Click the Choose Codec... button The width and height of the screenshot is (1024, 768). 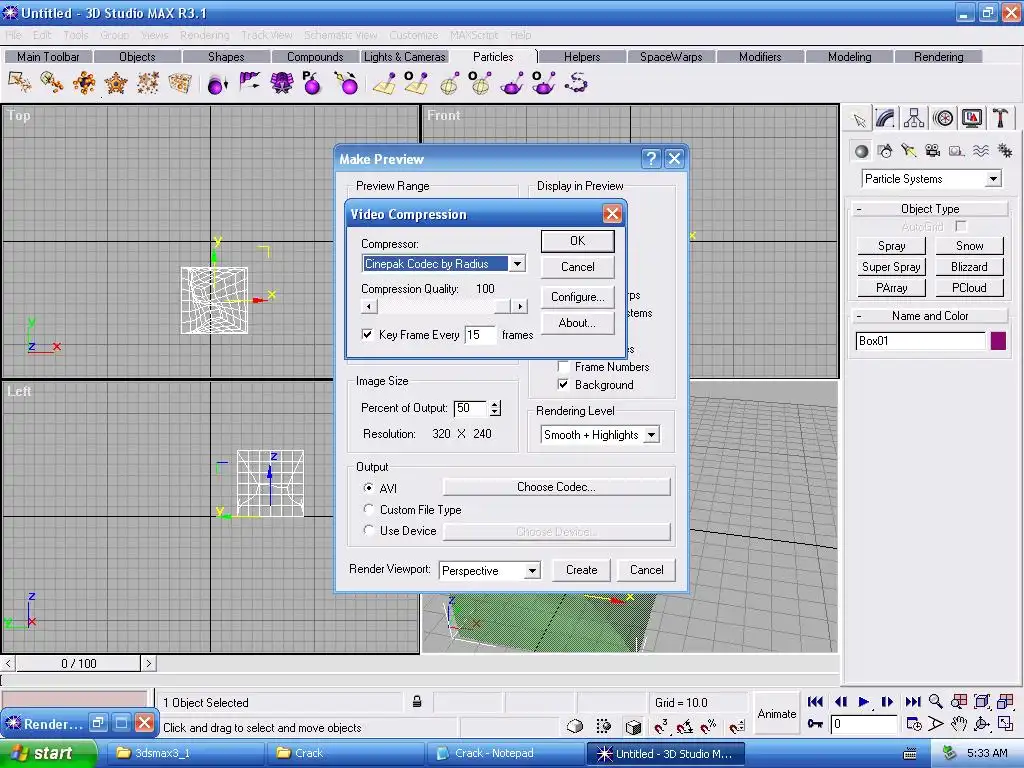point(556,487)
